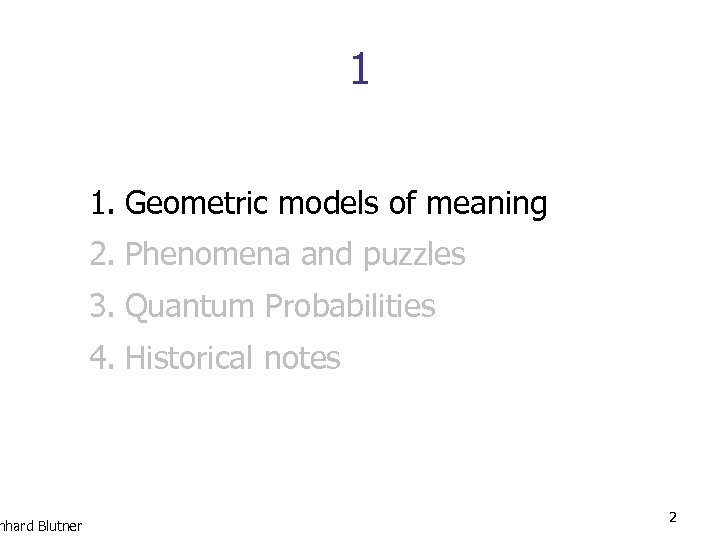This screenshot has width=720, height=540.
Task: Select the 'Geometric models of meaning' outline item
Action: [x=336, y=204]
